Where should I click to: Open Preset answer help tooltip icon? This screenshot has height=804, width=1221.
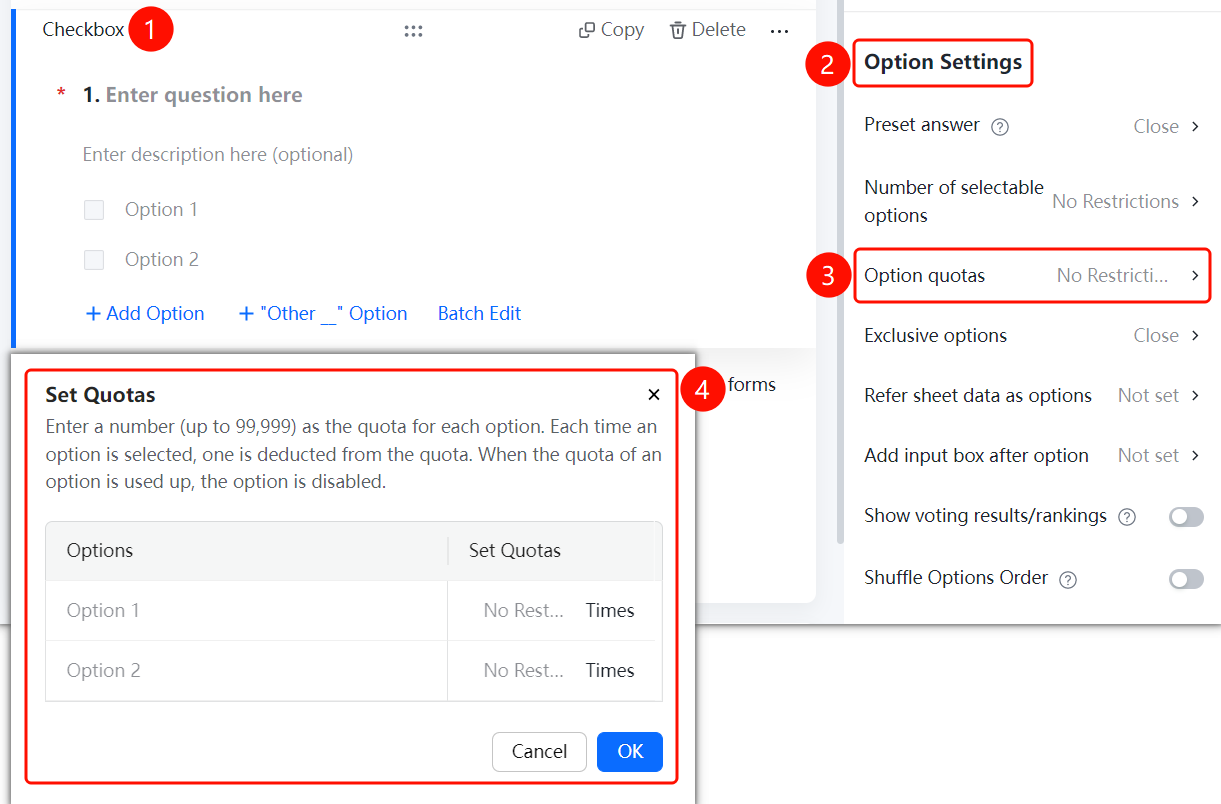coord(1000,127)
